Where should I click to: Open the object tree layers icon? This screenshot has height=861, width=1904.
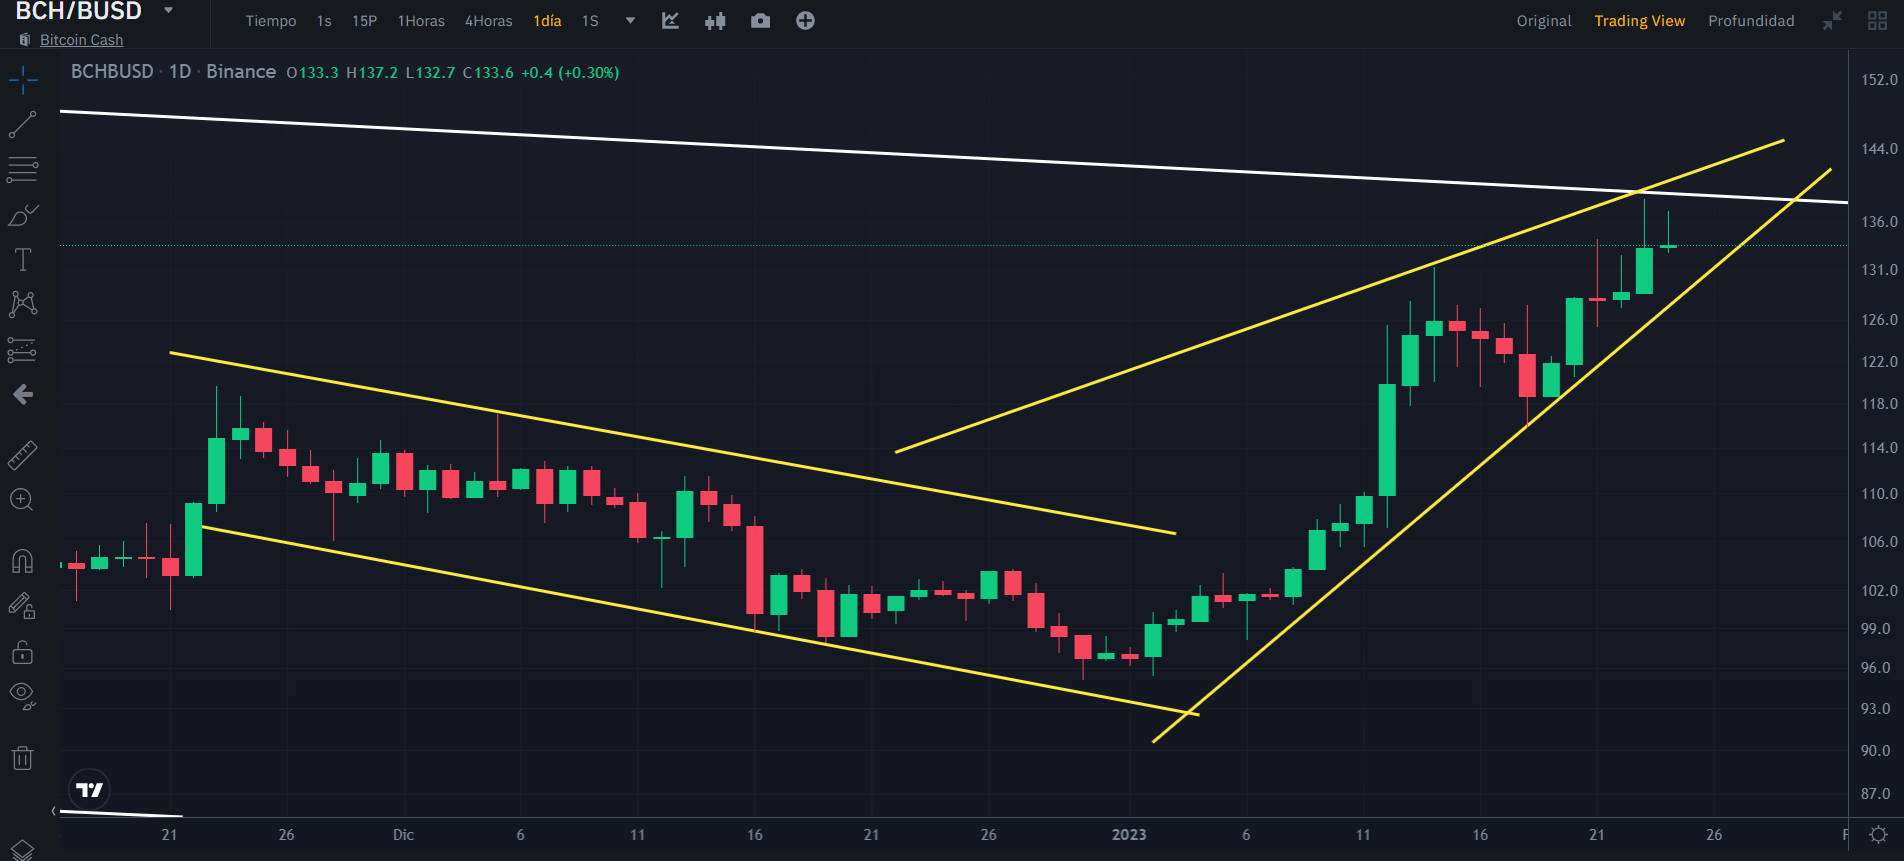coord(22,850)
